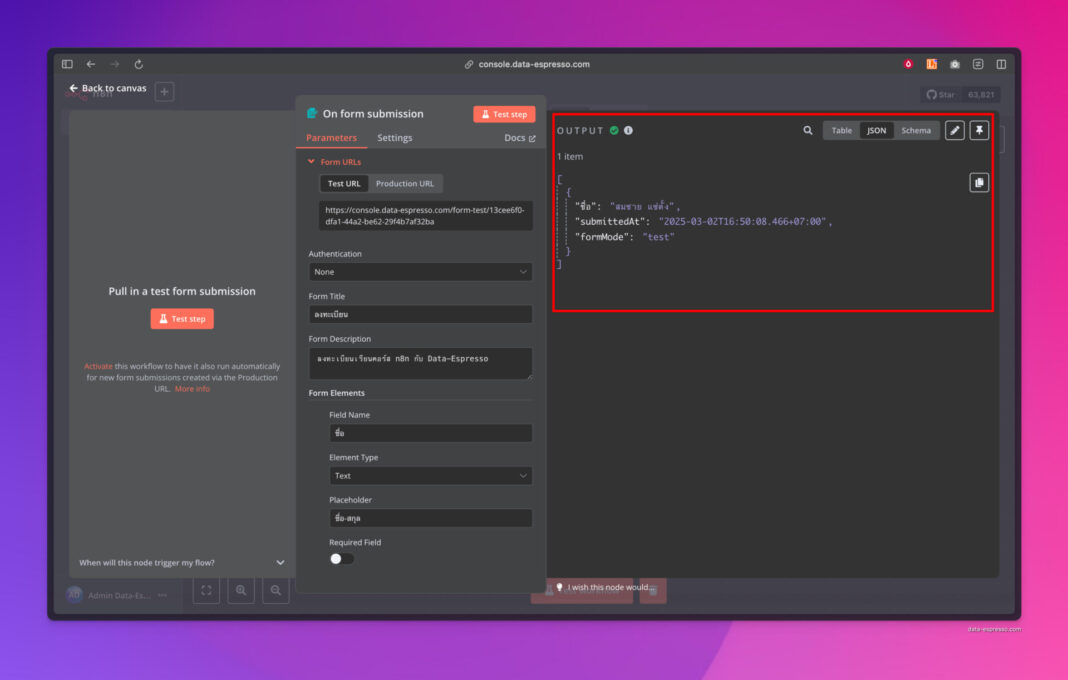Open search in the OUTPUT panel

click(x=807, y=130)
